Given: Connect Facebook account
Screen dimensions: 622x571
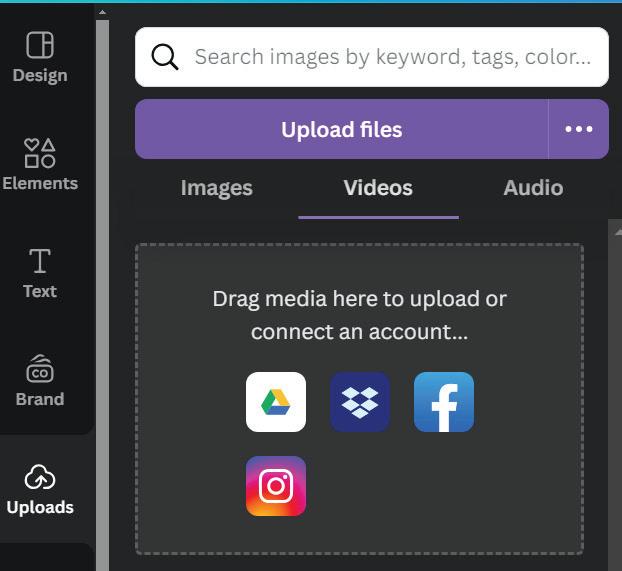Looking at the screenshot, I should 444,402.
